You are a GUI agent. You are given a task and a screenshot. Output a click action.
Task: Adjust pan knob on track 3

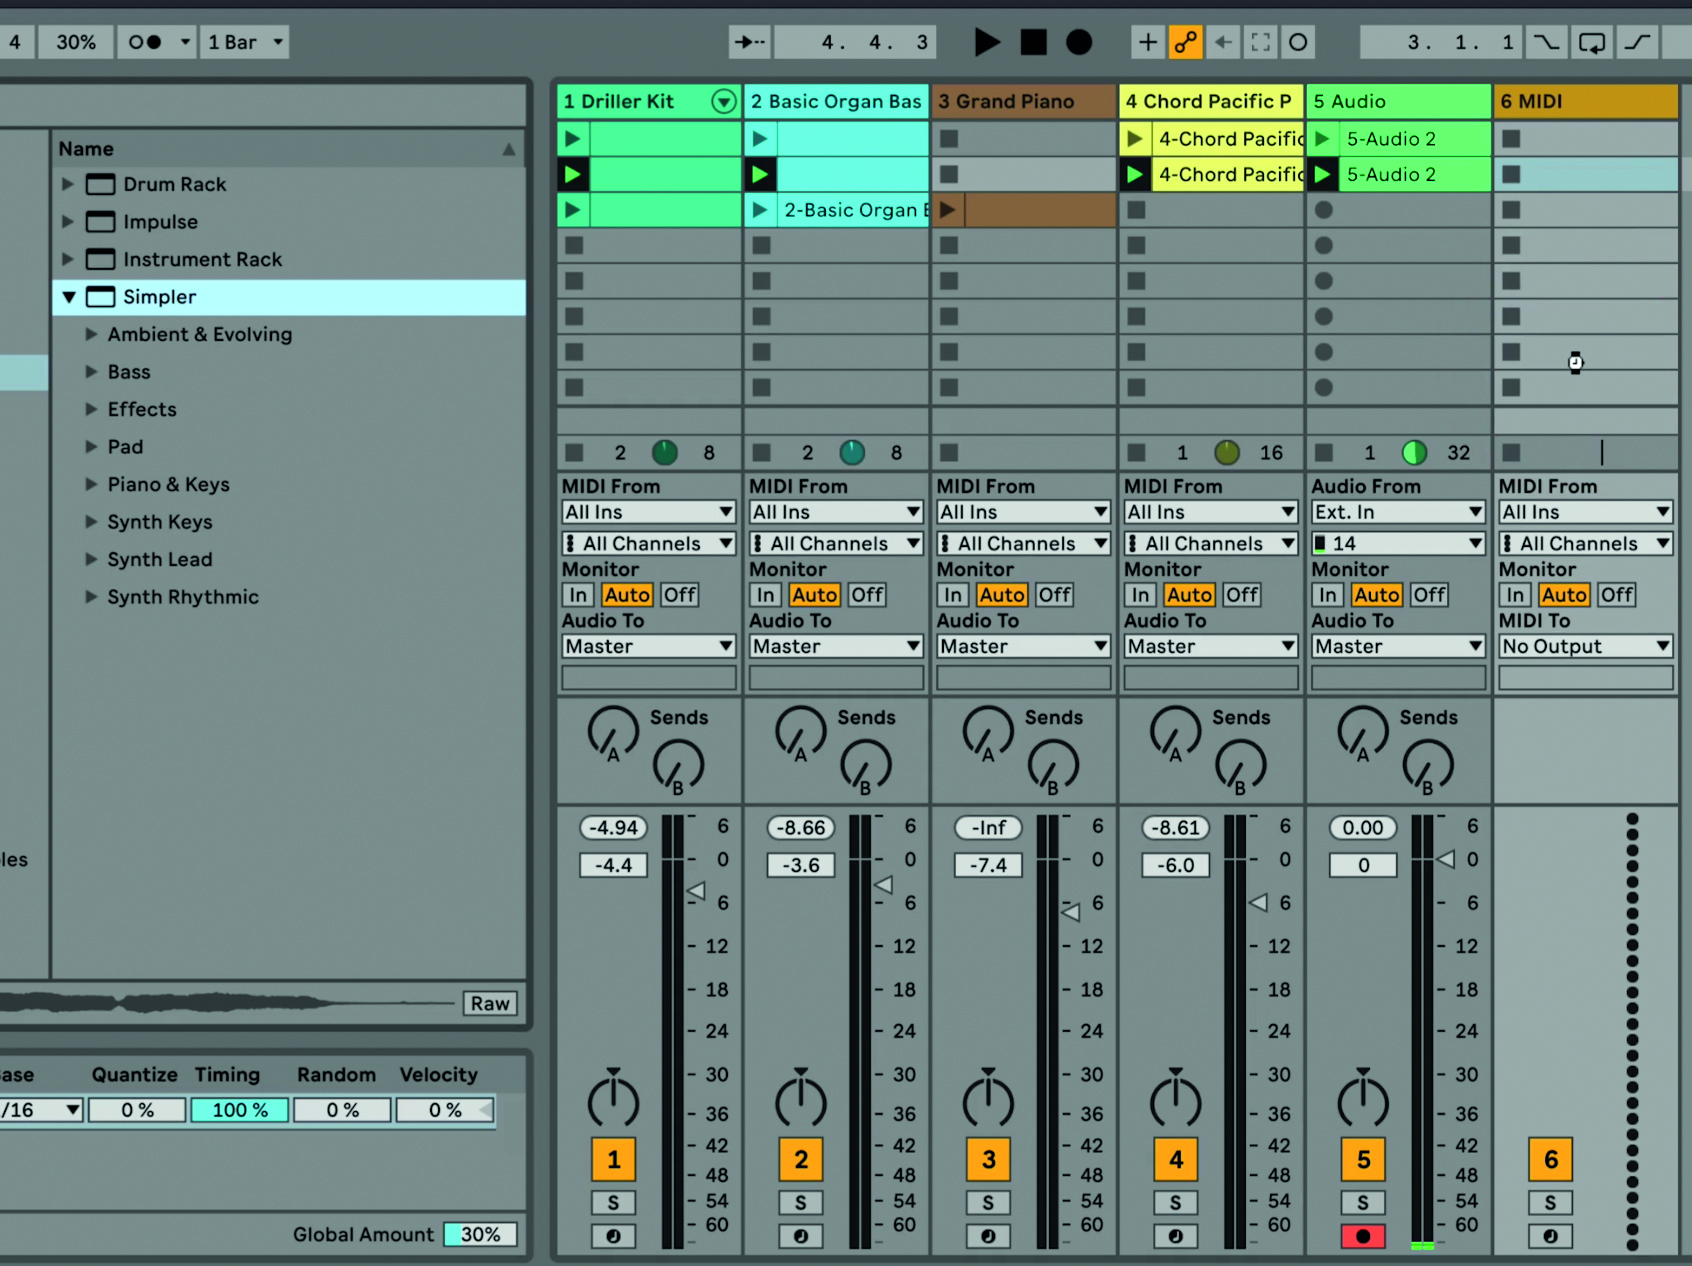point(988,1098)
